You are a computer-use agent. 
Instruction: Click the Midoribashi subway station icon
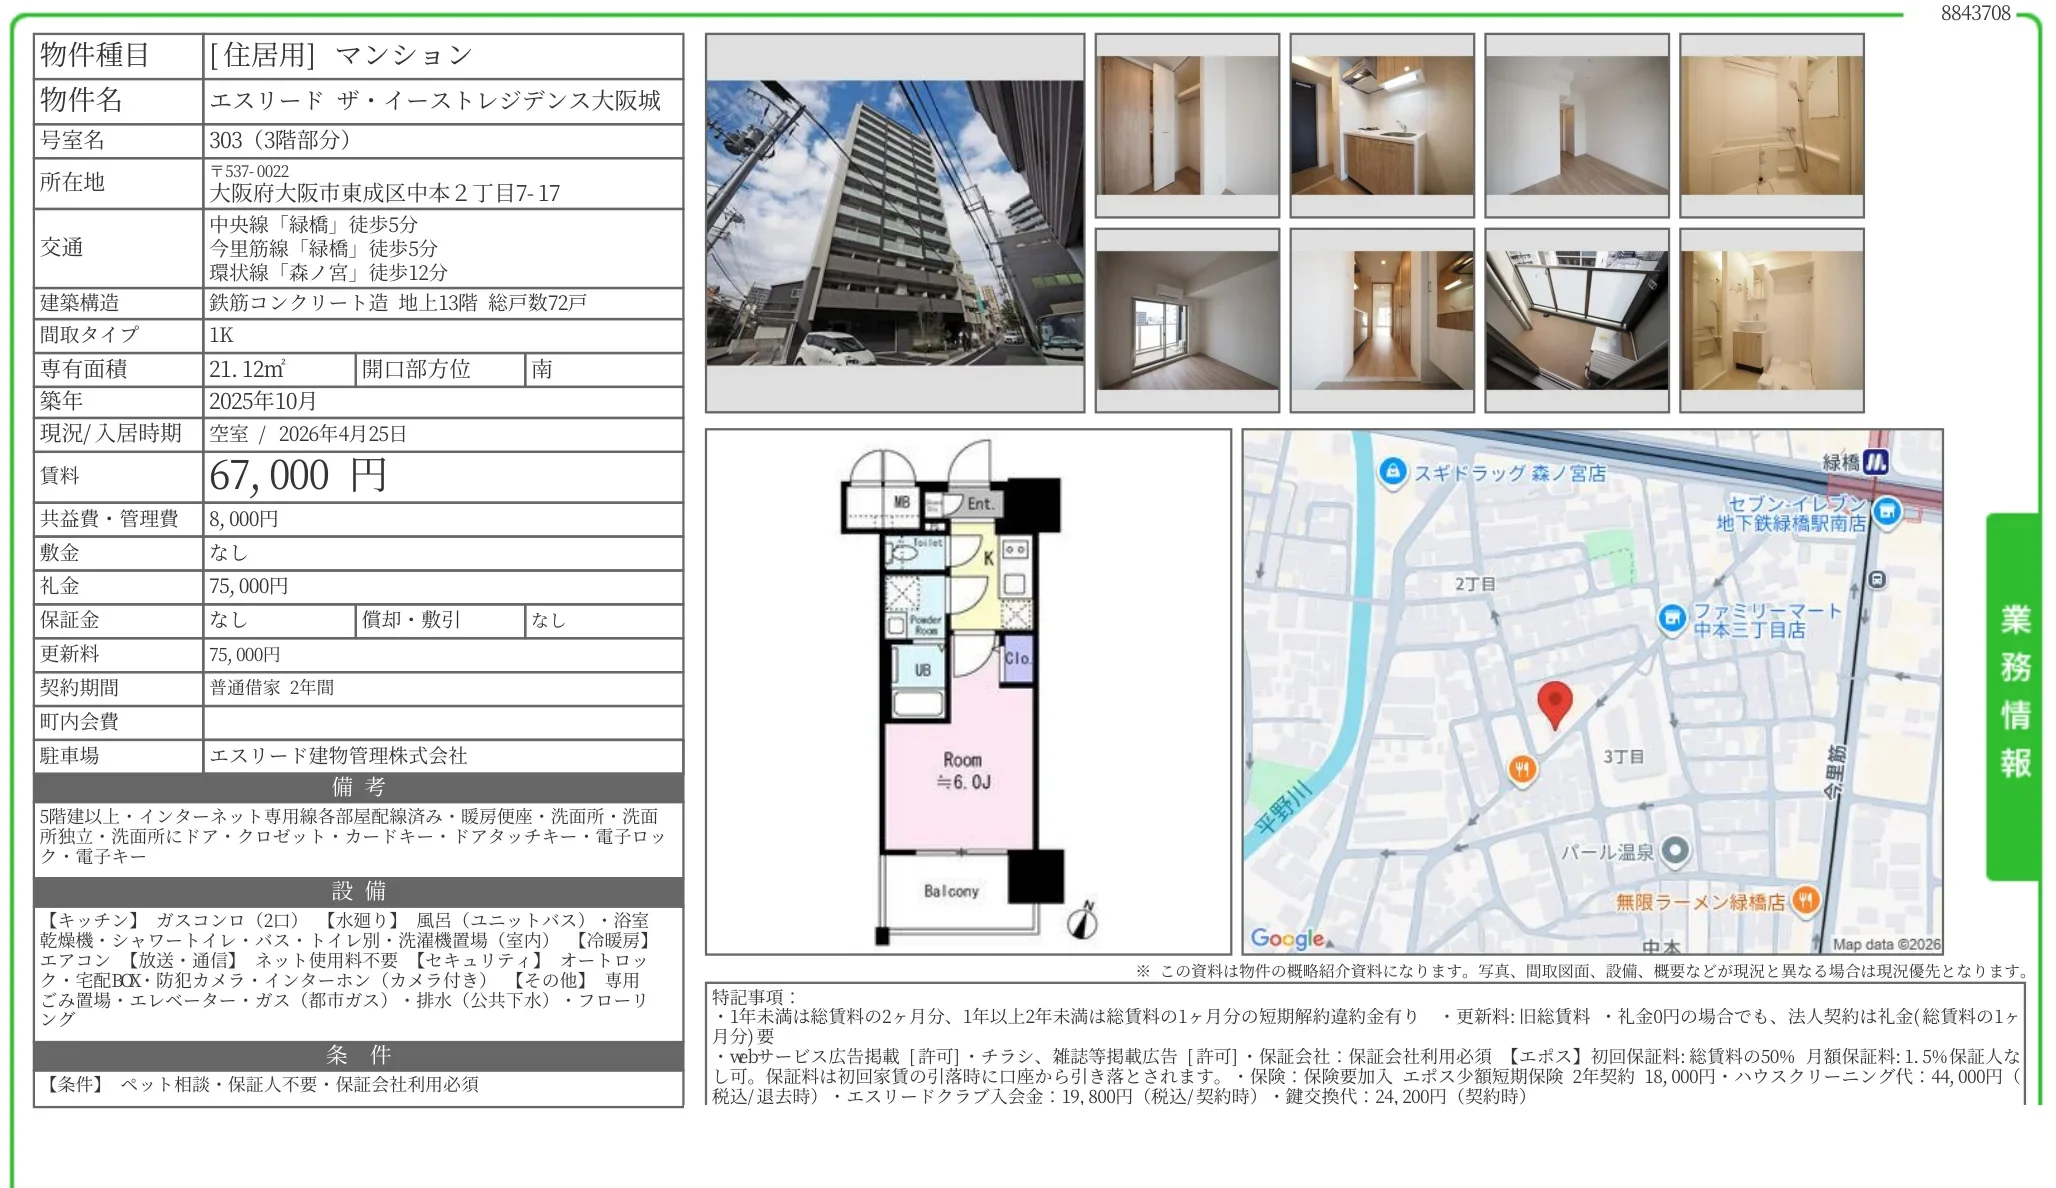1875,461
